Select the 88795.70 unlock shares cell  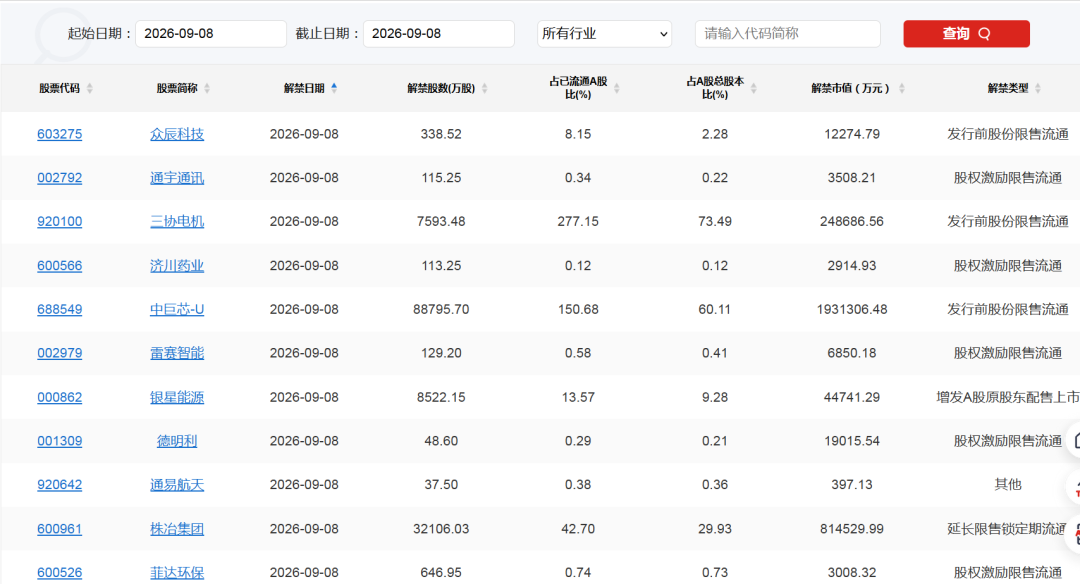[441, 309]
